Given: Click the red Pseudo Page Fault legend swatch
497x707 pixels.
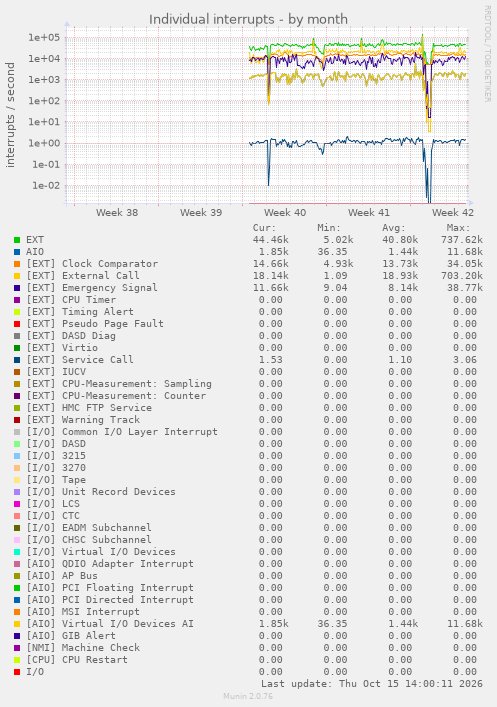Looking at the screenshot, I should pos(17,324).
